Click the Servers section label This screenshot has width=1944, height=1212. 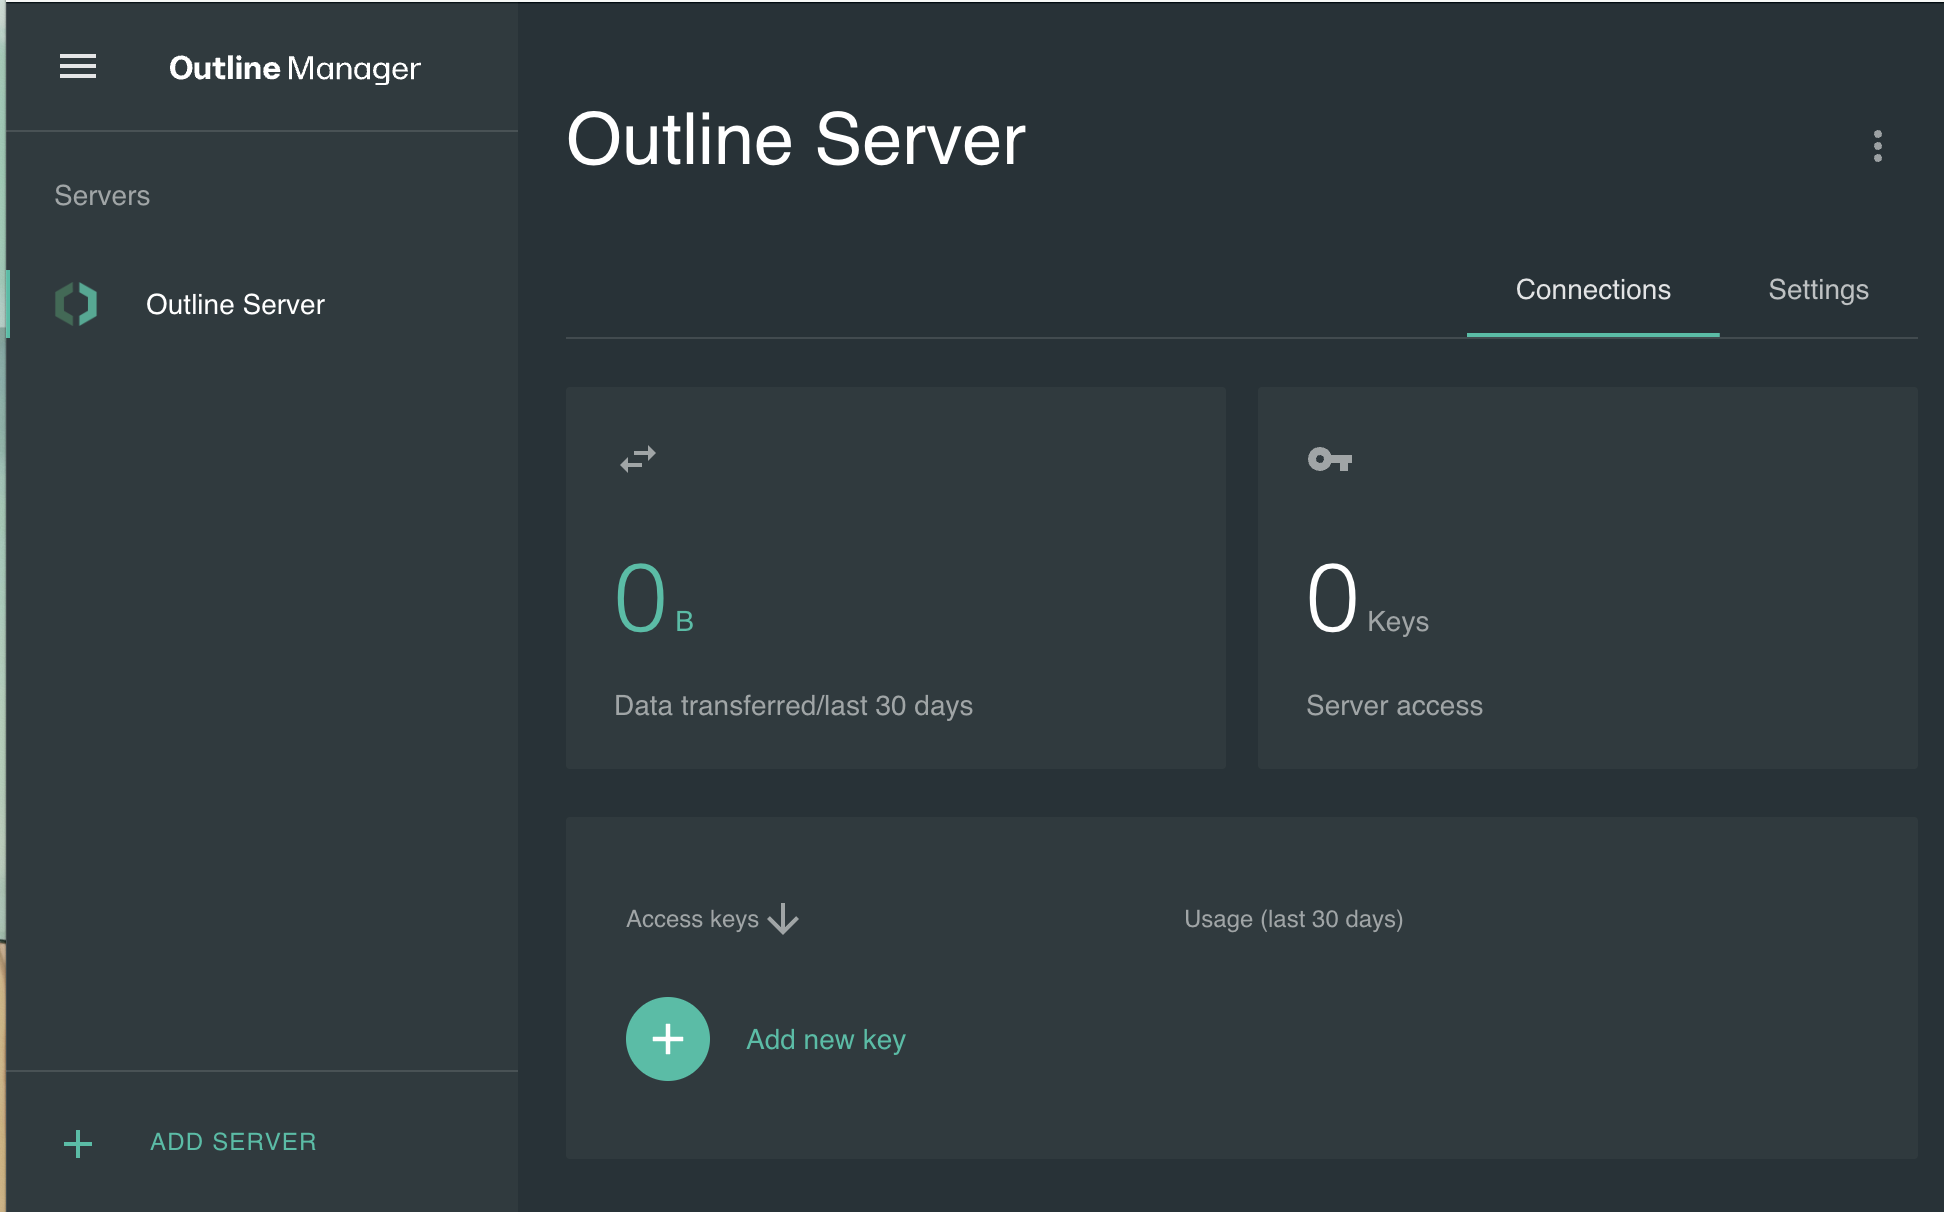(102, 196)
